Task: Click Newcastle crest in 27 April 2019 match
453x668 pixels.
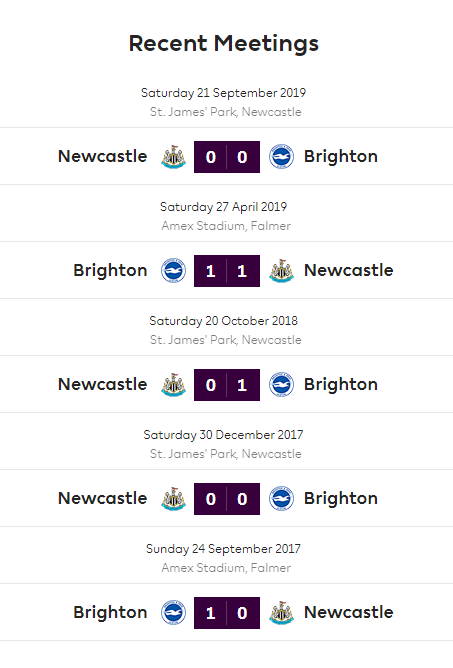Action: click(x=281, y=271)
